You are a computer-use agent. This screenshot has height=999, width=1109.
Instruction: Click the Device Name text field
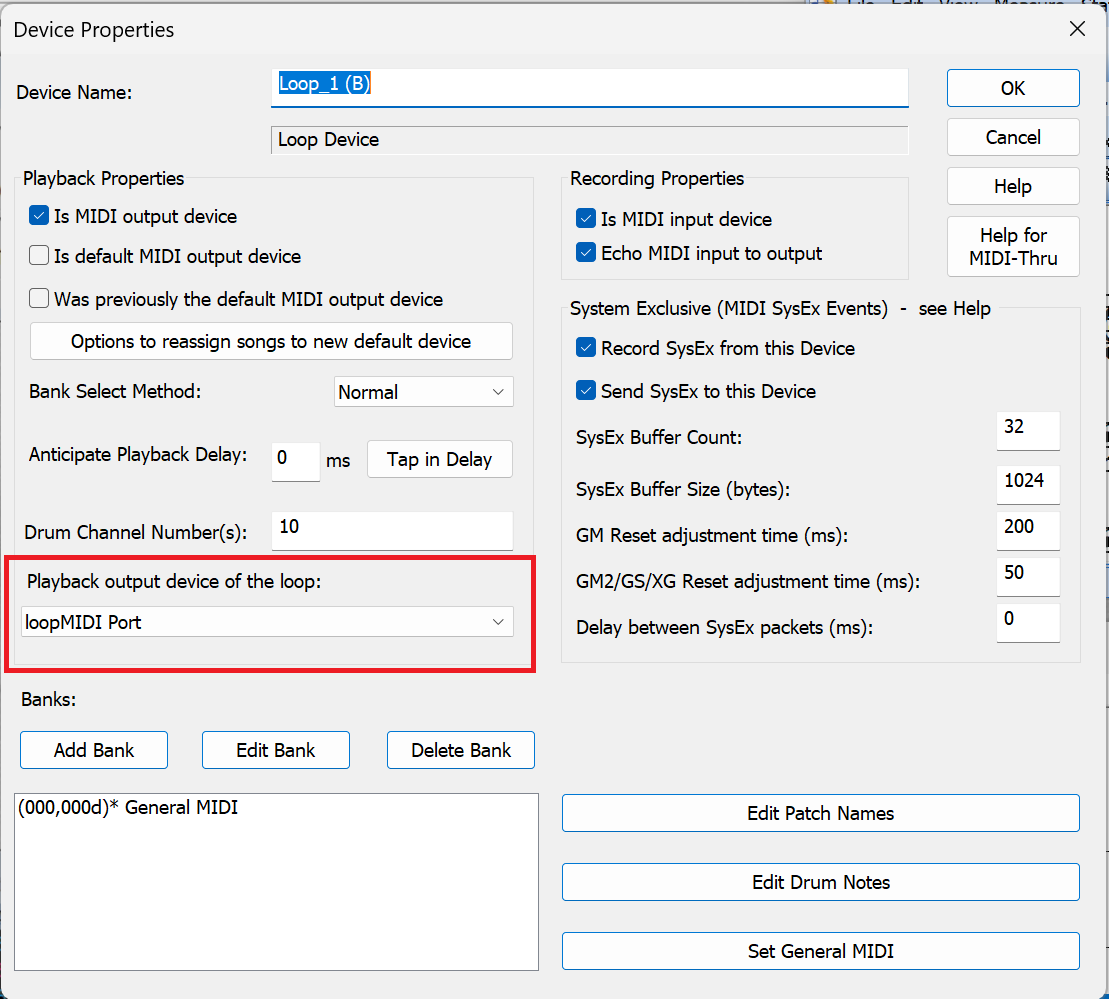590,87
